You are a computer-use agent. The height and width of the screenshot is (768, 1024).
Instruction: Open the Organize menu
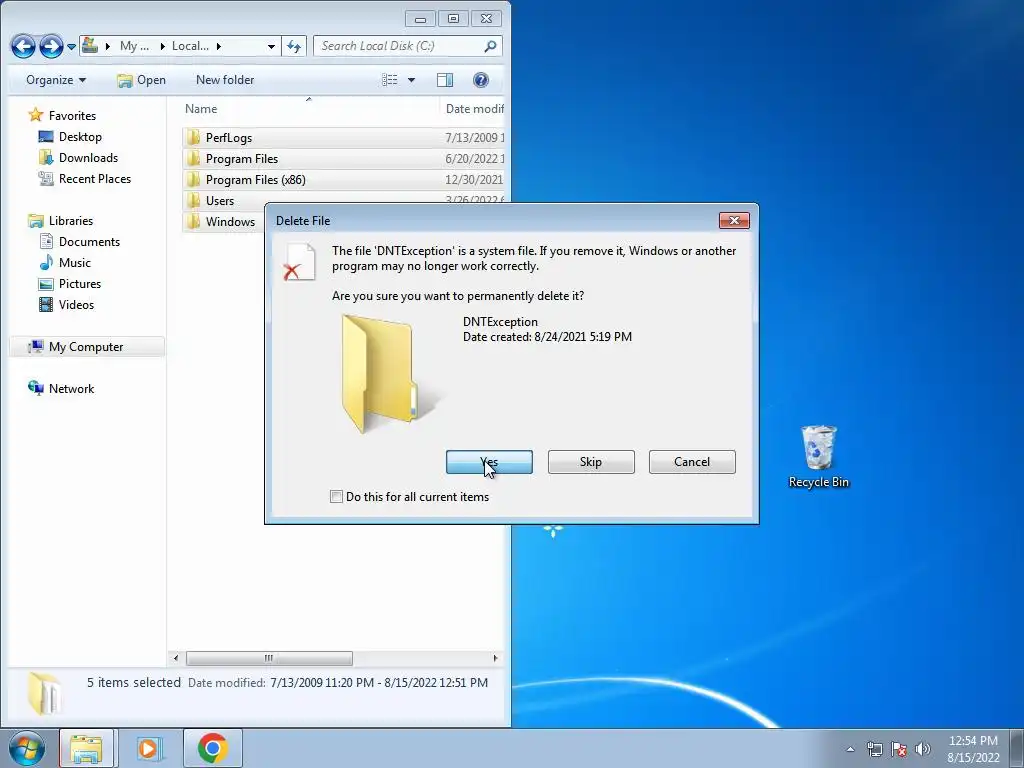pos(56,80)
